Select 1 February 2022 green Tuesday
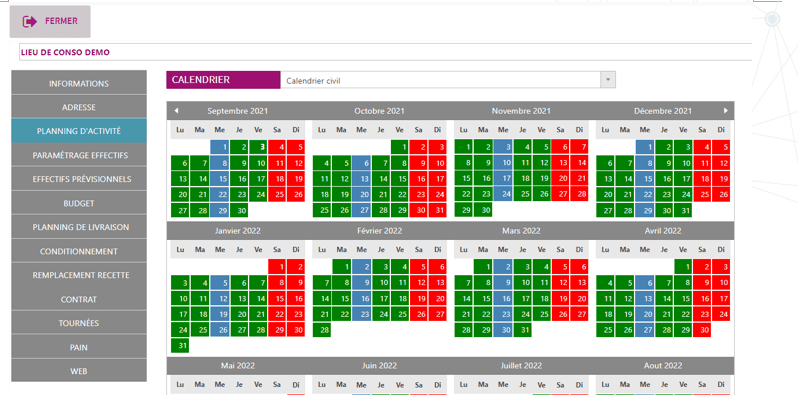The width and height of the screenshot is (798, 406). (341, 267)
